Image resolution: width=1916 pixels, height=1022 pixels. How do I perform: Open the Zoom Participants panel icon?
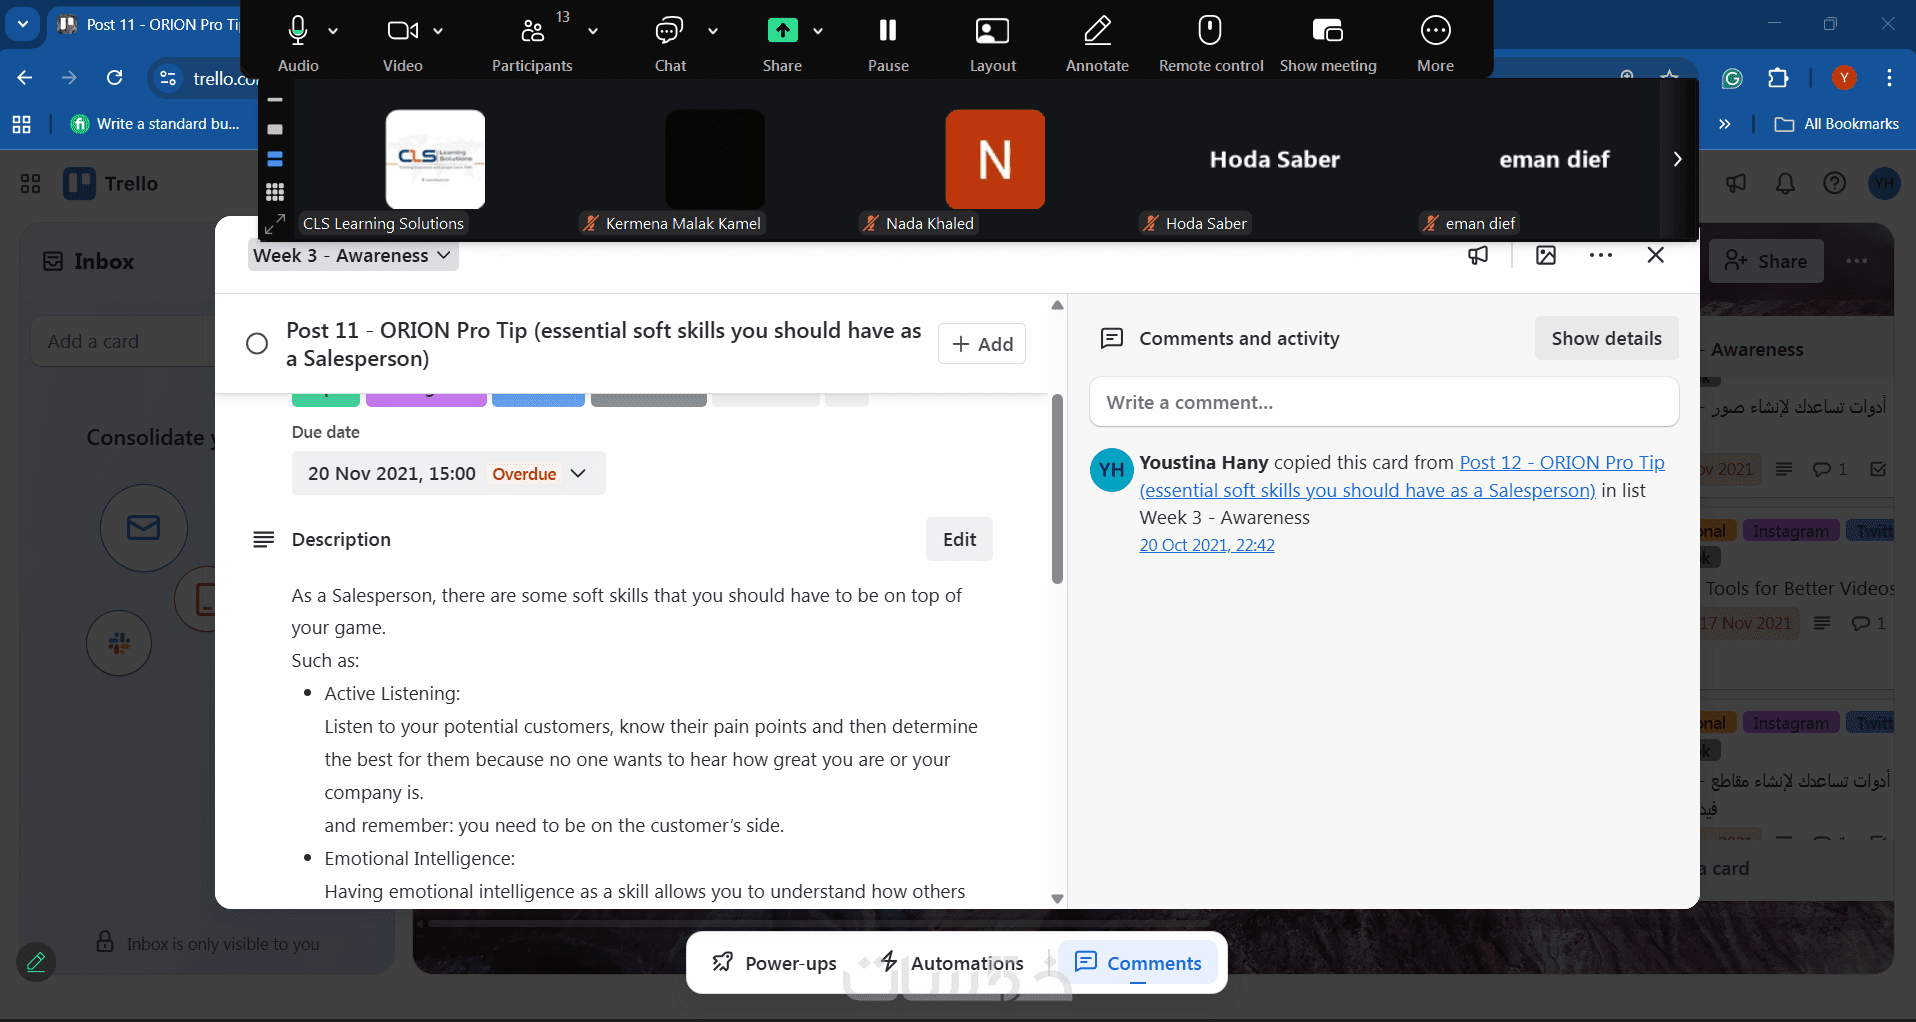533,31
